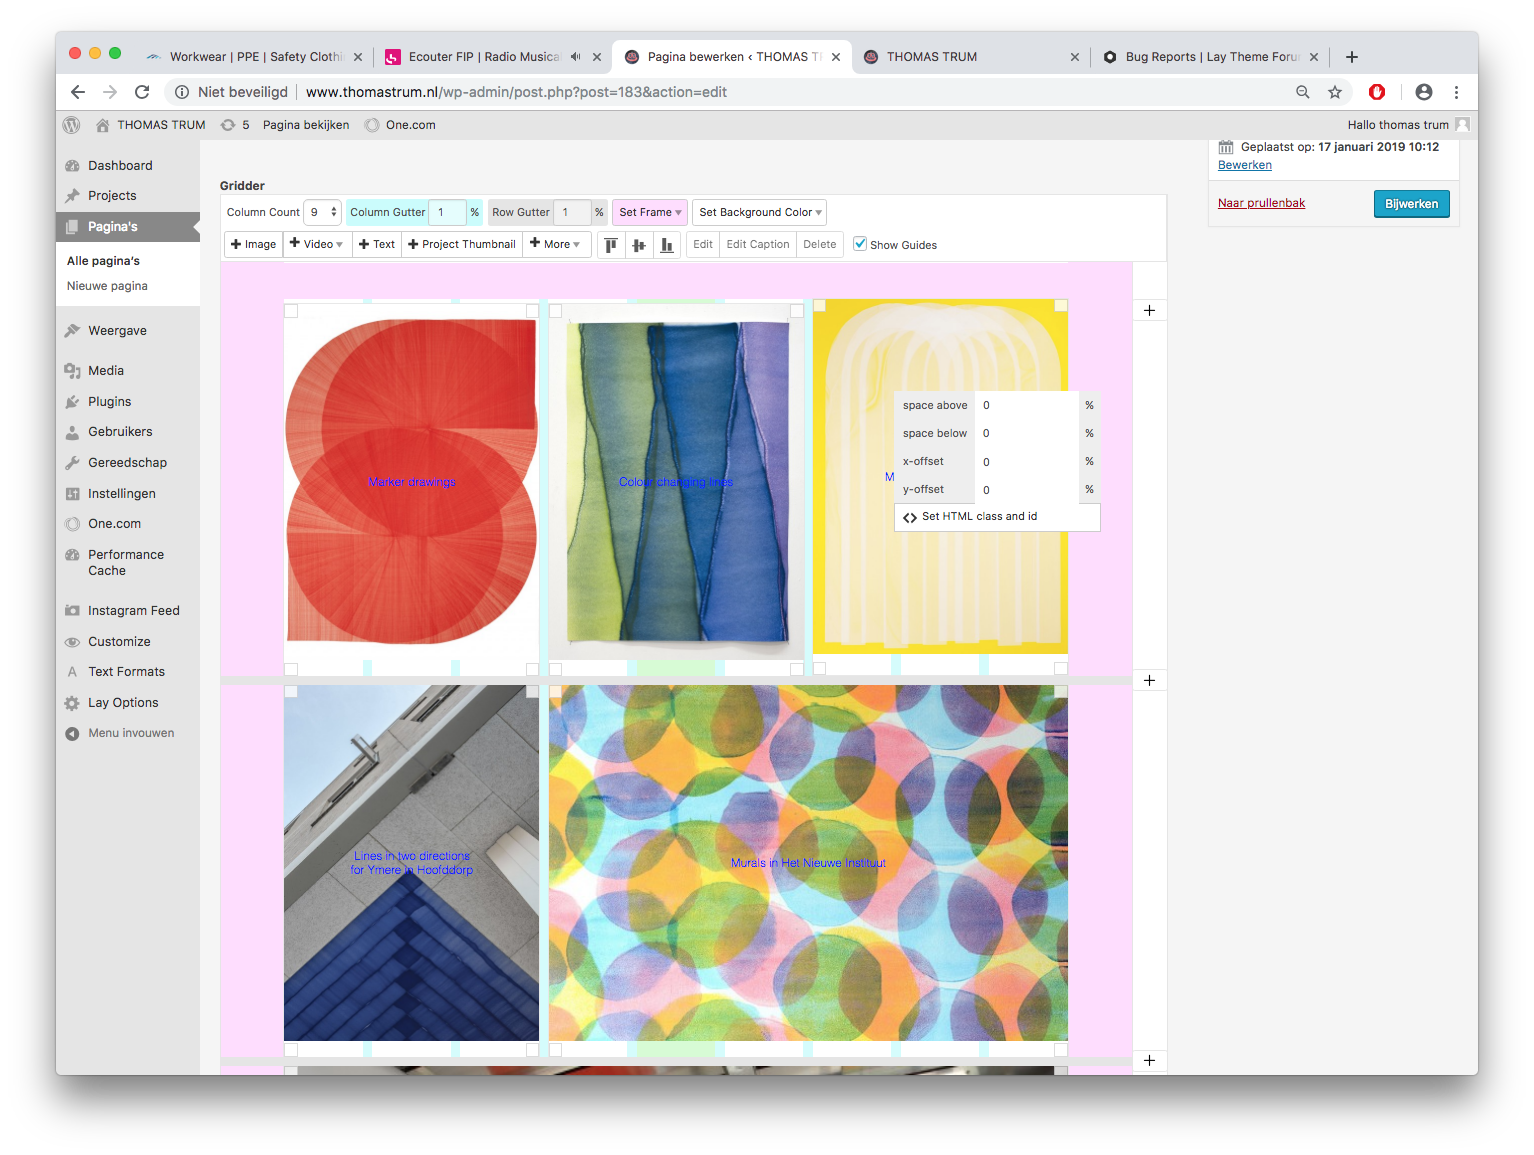Open Lay Options in sidebar
The height and width of the screenshot is (1155, 1534).
point(123,703)
